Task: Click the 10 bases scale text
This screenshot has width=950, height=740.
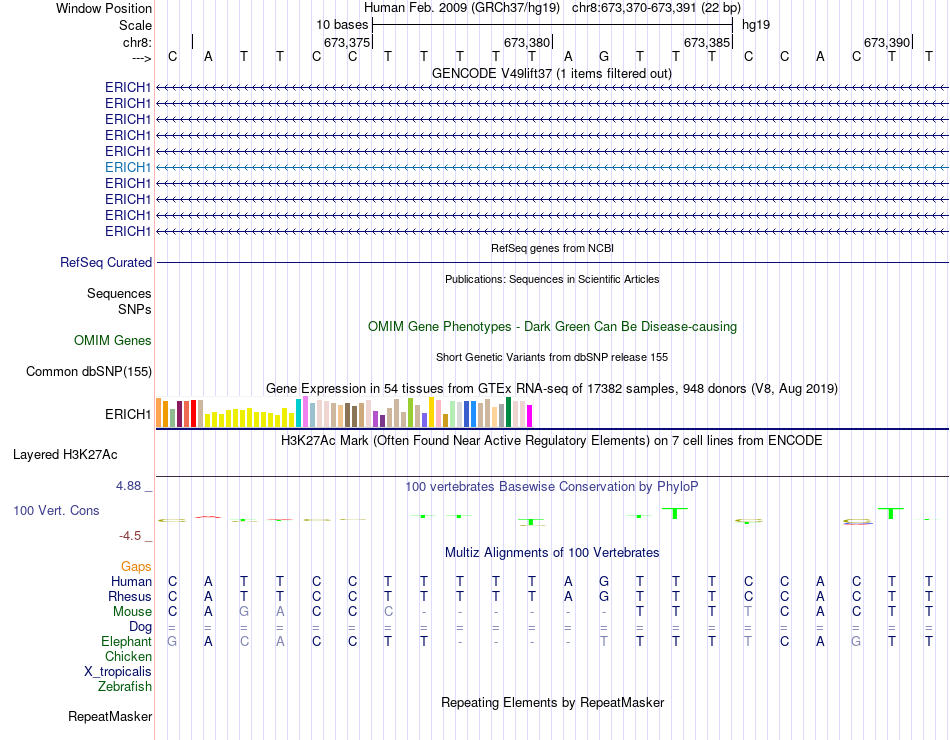Action: point(342,25)
